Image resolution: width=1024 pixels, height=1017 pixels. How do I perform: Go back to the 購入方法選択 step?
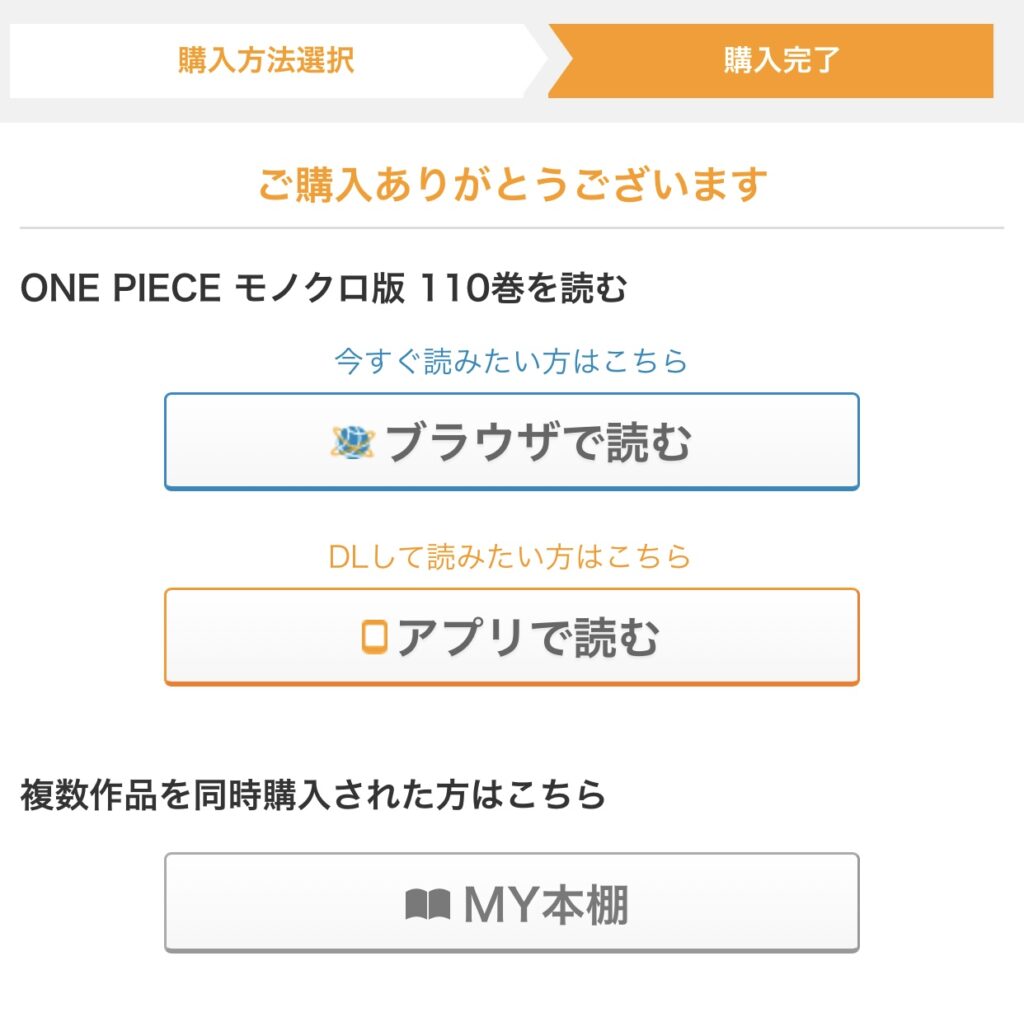266,60
